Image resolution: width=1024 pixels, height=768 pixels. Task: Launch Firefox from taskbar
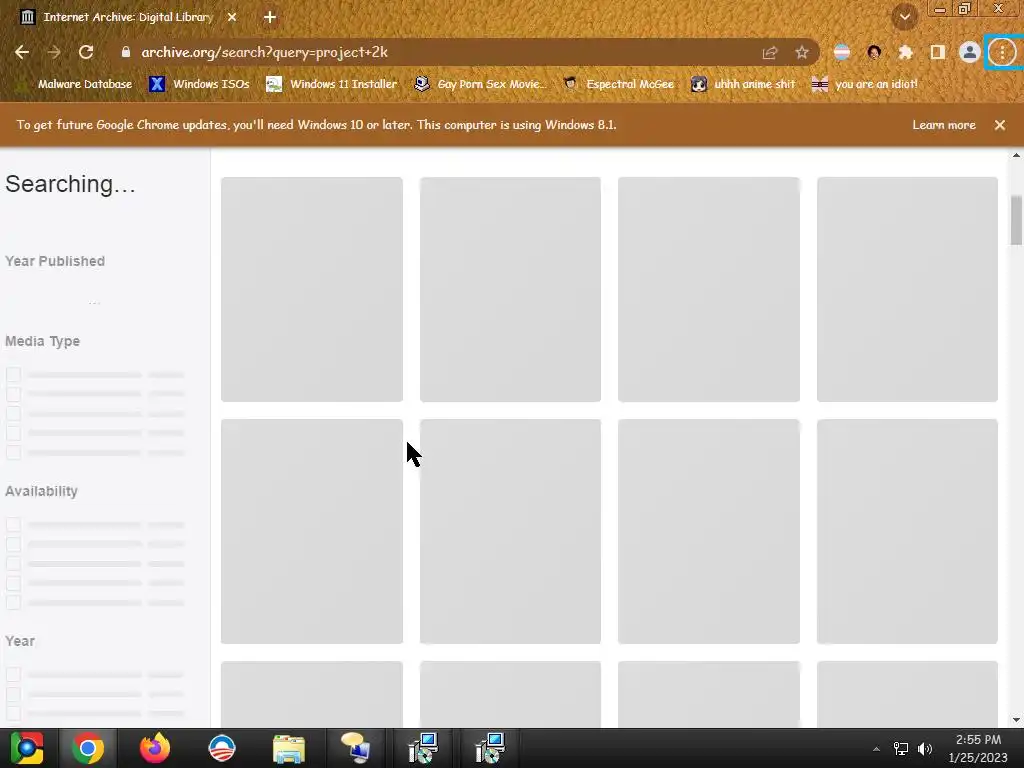point(155,748)
